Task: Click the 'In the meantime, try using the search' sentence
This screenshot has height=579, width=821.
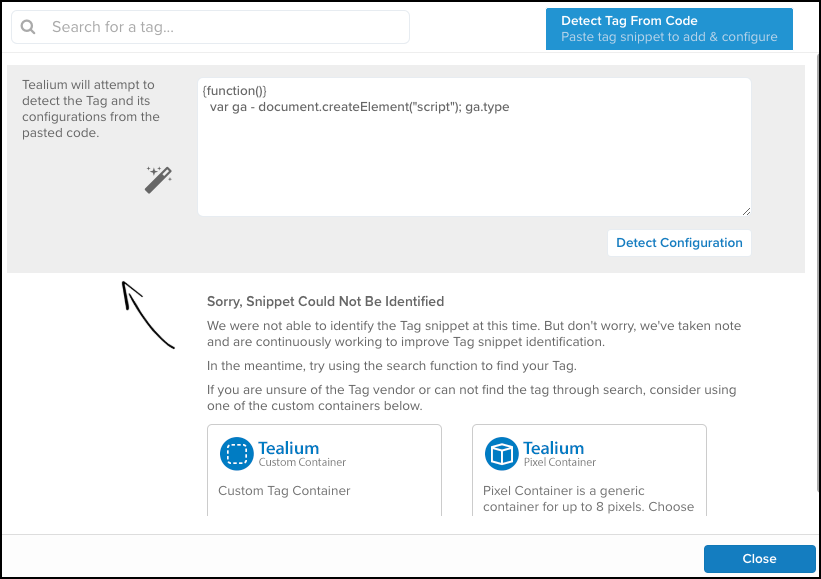Action: (391, 365)
